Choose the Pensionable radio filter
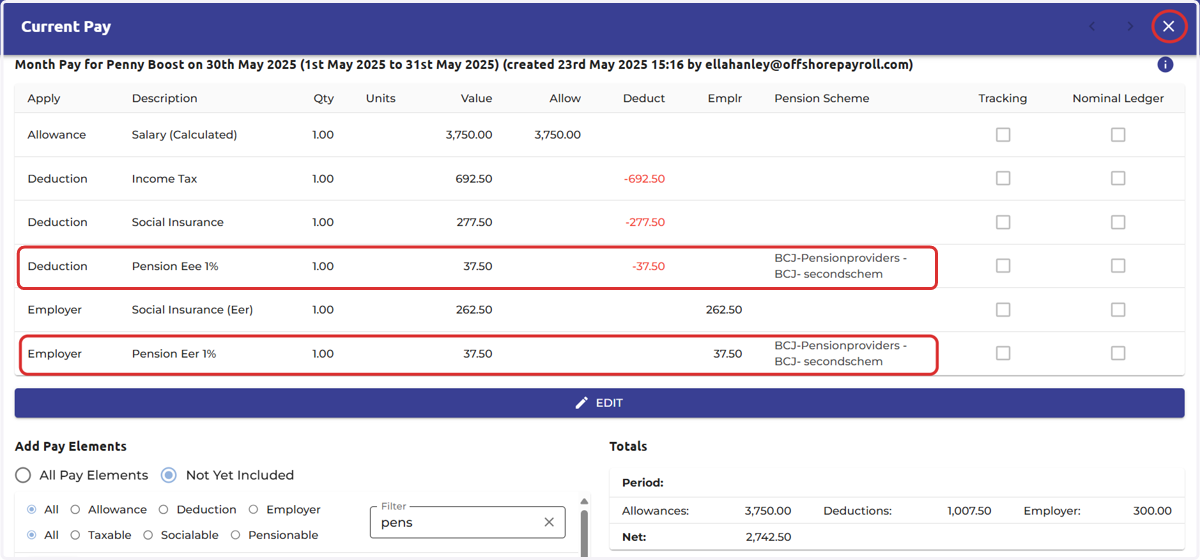 236,535
